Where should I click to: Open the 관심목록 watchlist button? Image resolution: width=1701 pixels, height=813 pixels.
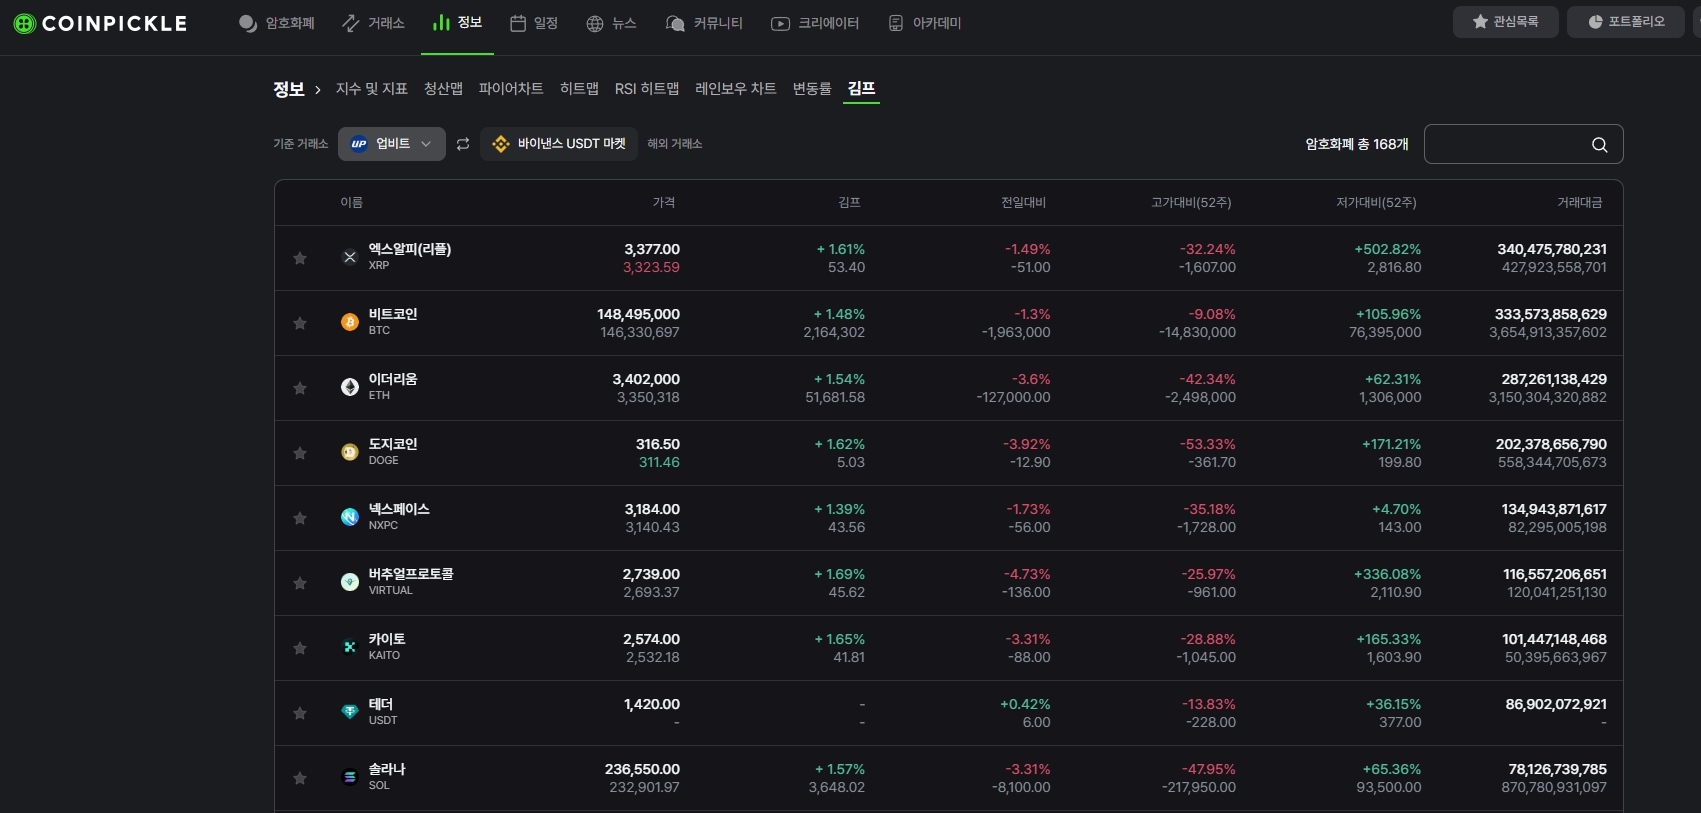[x=1505, y=22]
